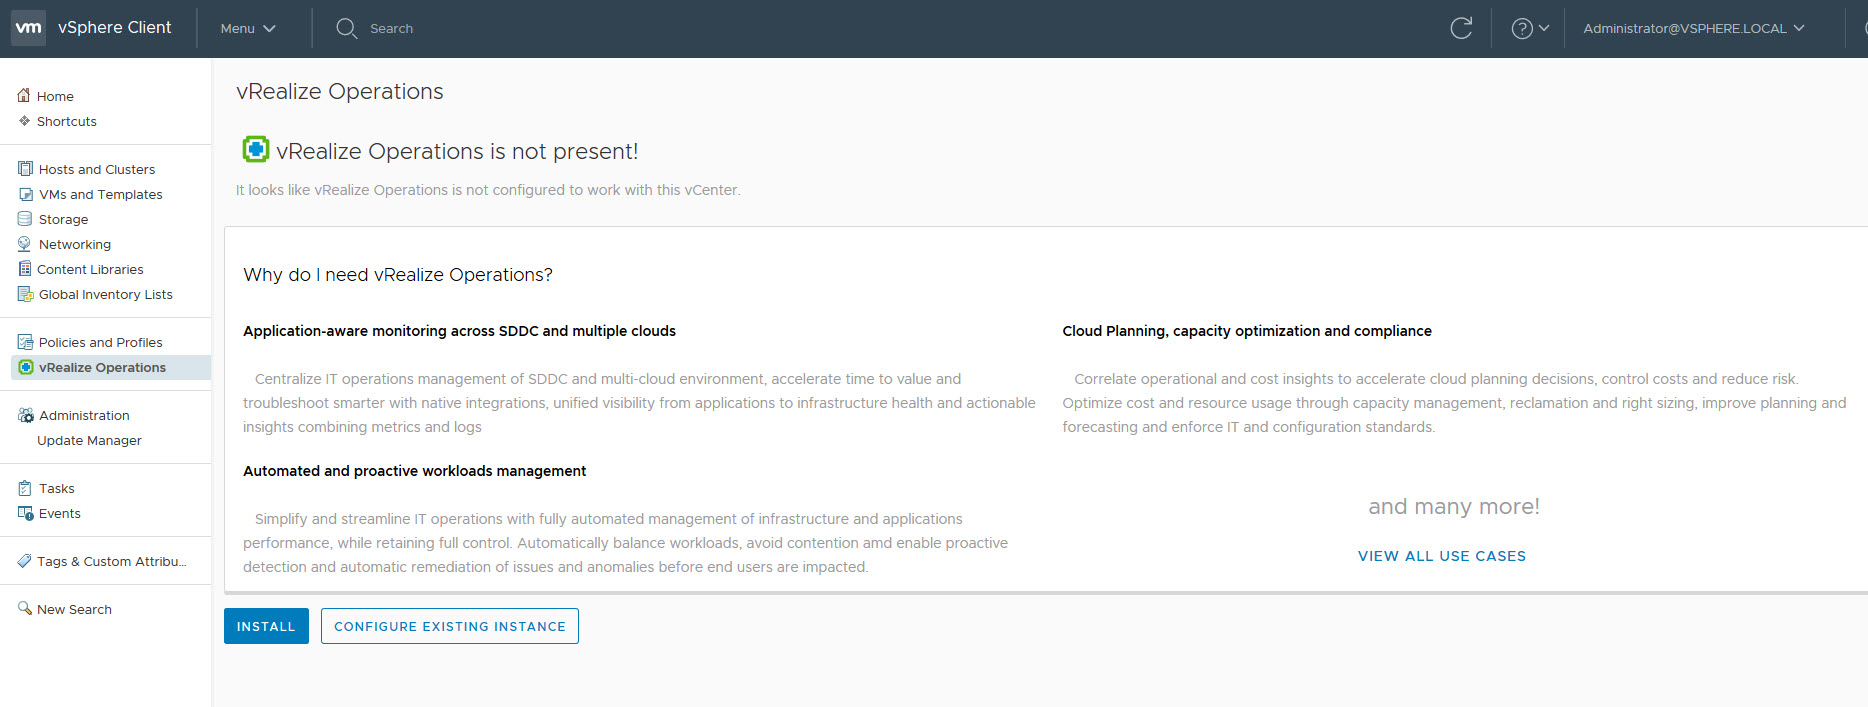
Task: Click CONFIGURE EXISTING INSTANCE button
Action: click(x=449, y=626)
